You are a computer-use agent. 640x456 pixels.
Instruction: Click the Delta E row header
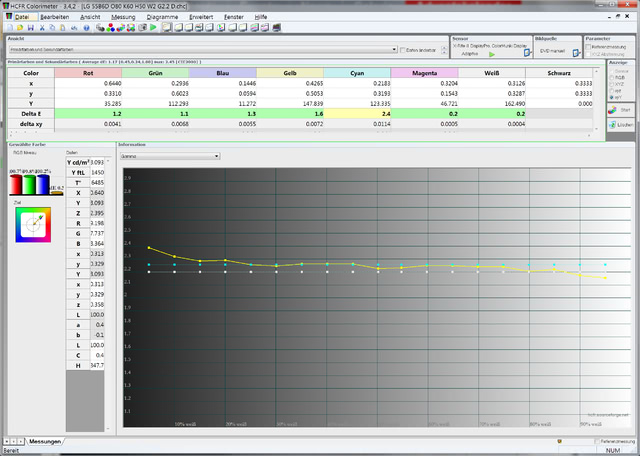(31, 113)
